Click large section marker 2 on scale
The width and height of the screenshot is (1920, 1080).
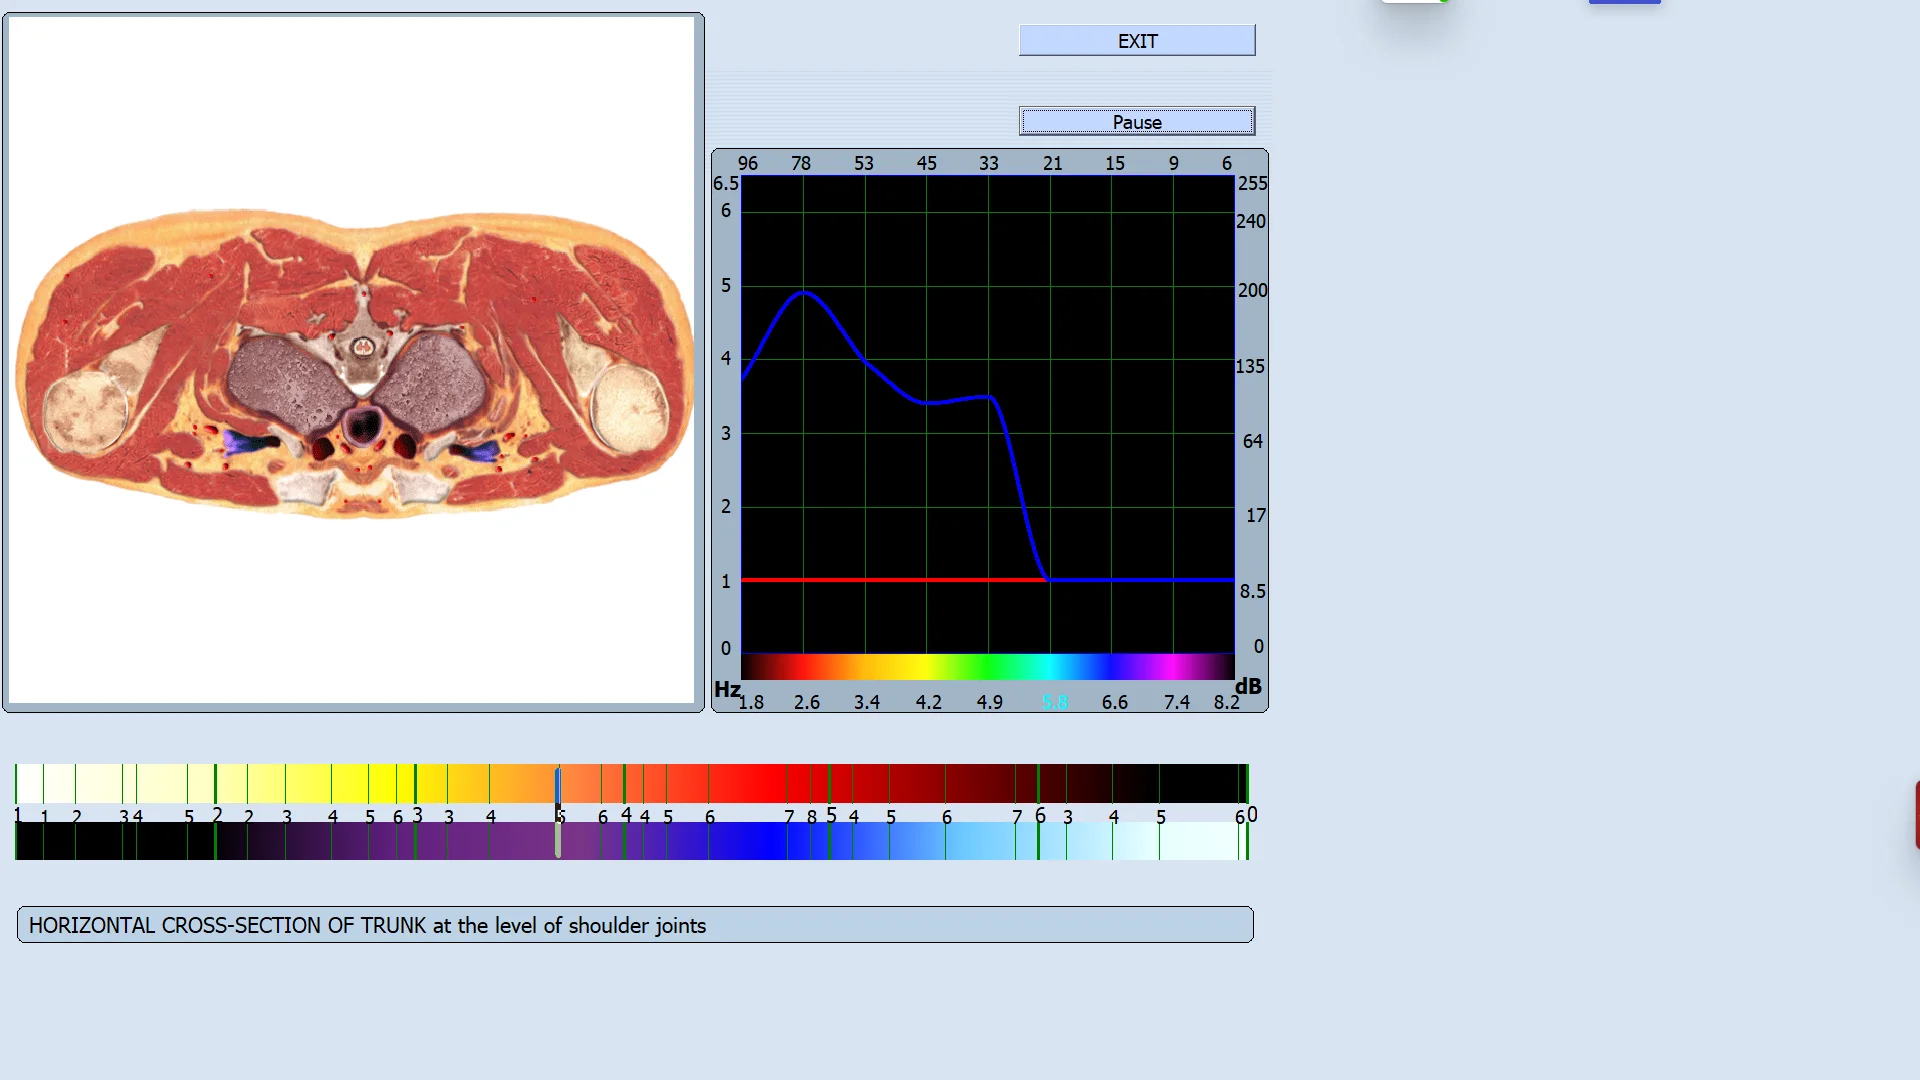217,815
